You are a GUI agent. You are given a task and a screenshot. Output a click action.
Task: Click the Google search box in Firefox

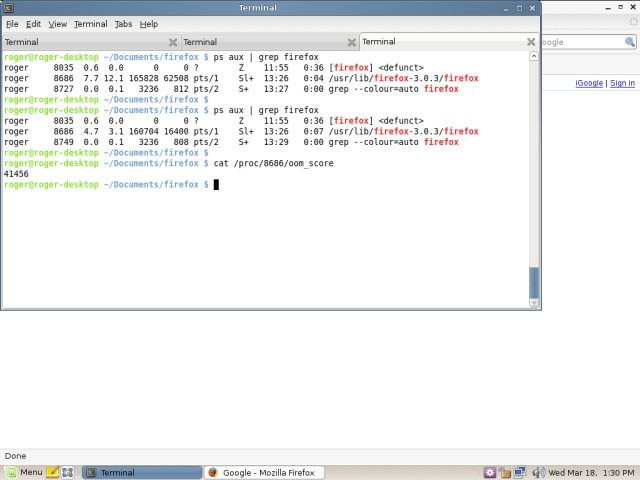point(580,42)
